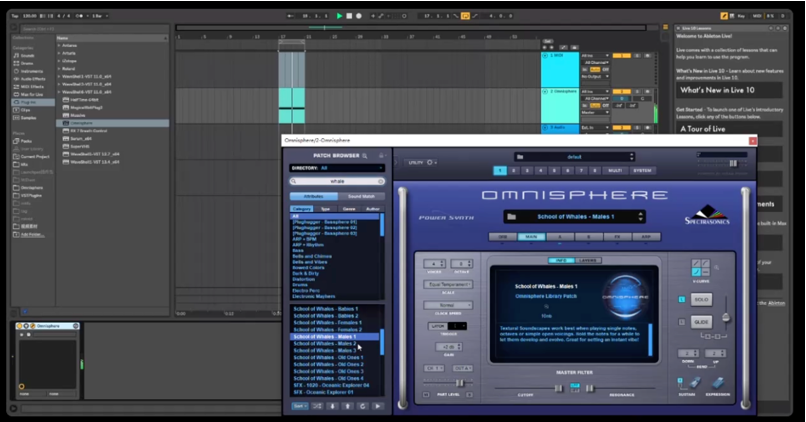Open the Sort menu in the Patch Browser footer
The height and width of the screenshot is (422, 806).
(300, 406)
